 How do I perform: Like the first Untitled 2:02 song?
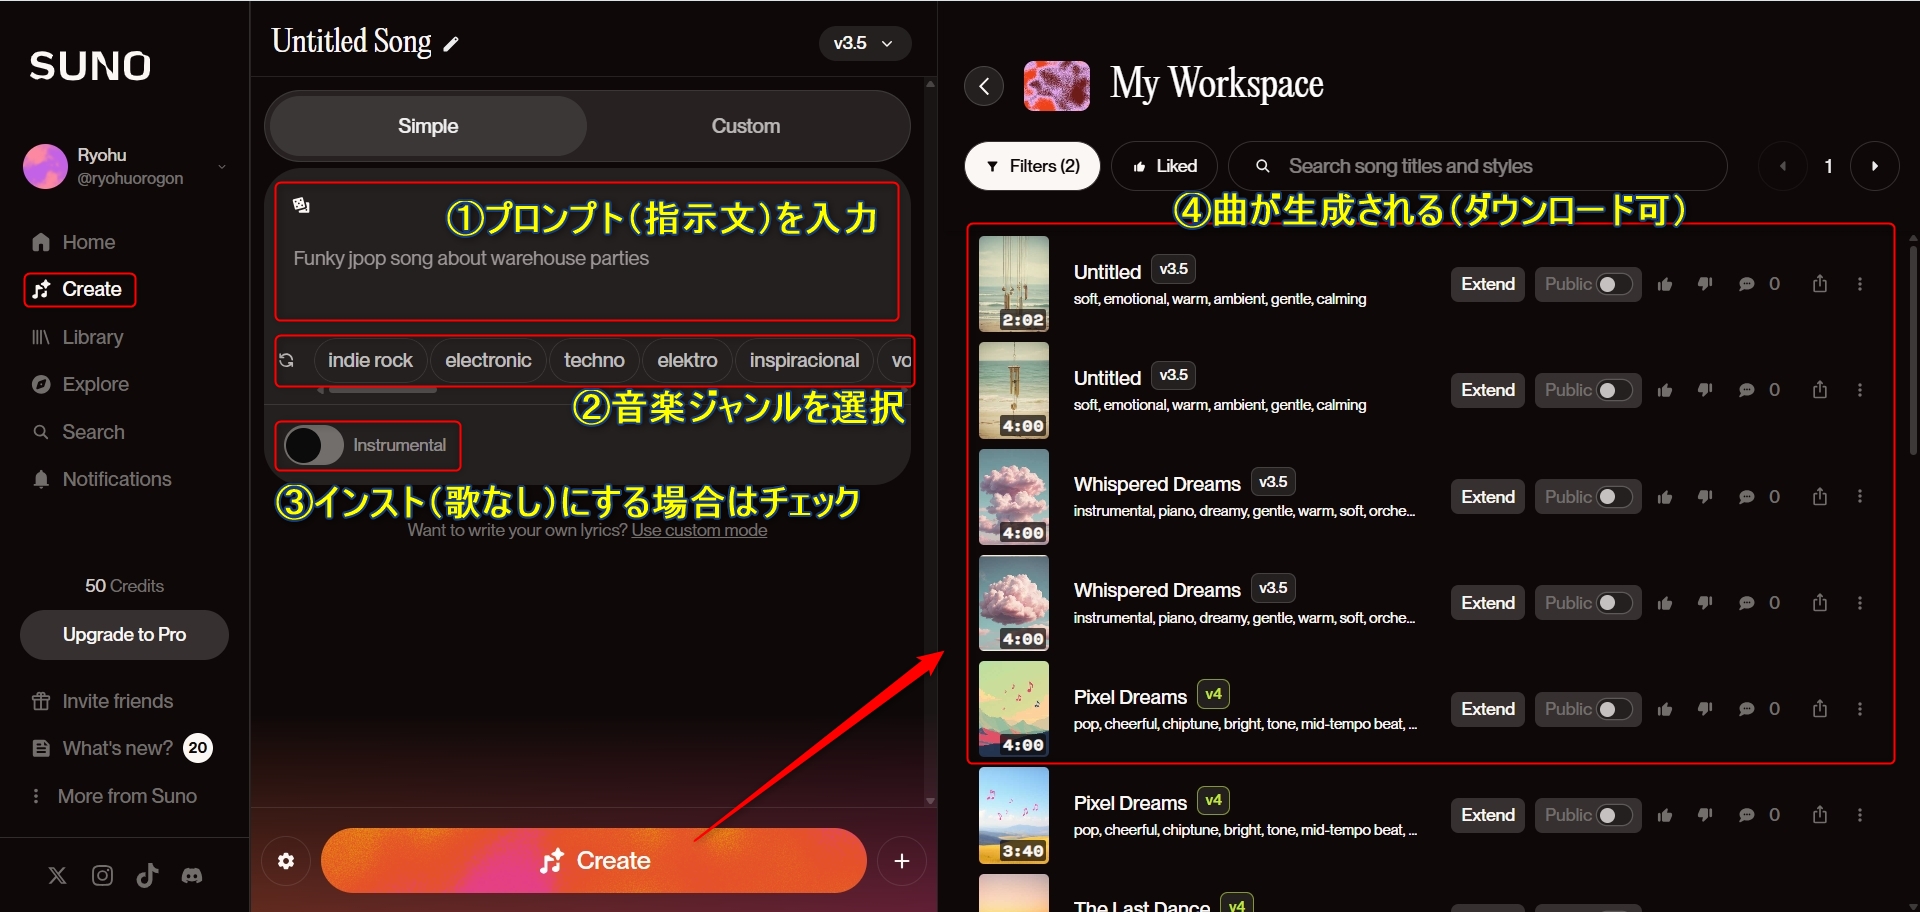(x=1665, y=284)
